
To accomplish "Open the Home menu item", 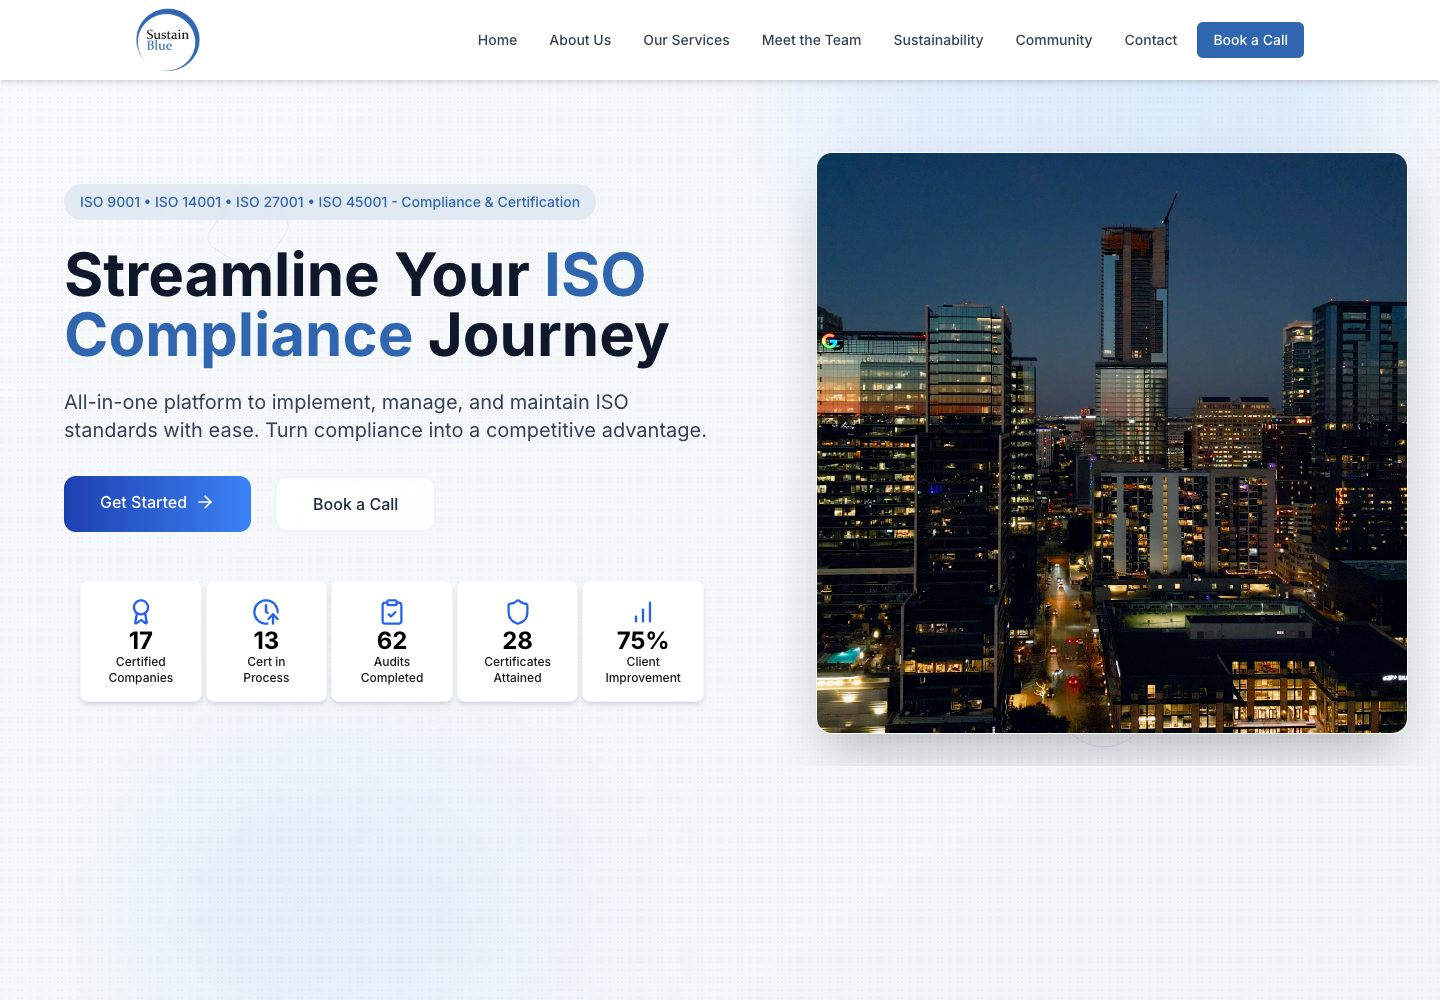I will (497, 40).
